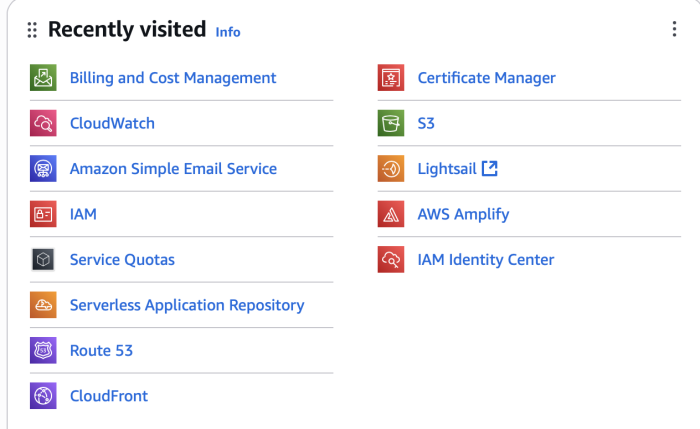The image size is (700, 429).
Task: Open the Service Quotas link
Action: tap(122, 260)
